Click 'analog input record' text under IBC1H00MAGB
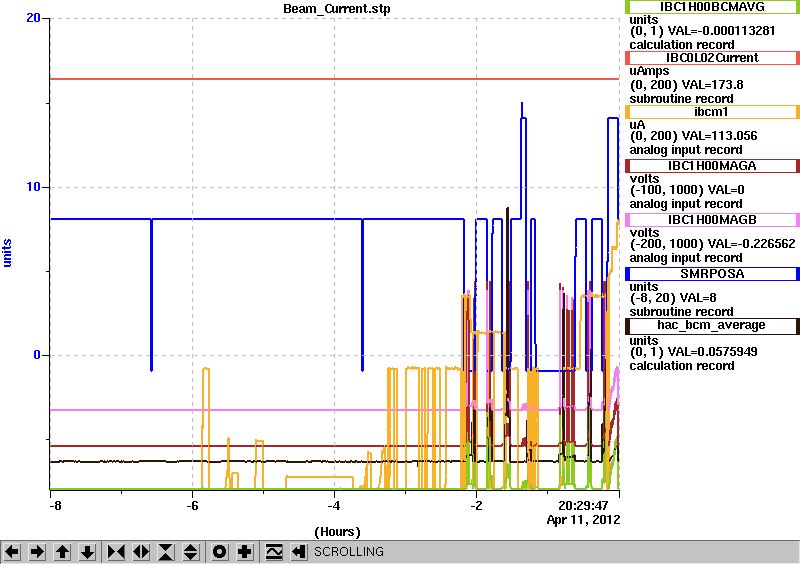This screenshot has width=800, height=564. (x=686, y=258)
